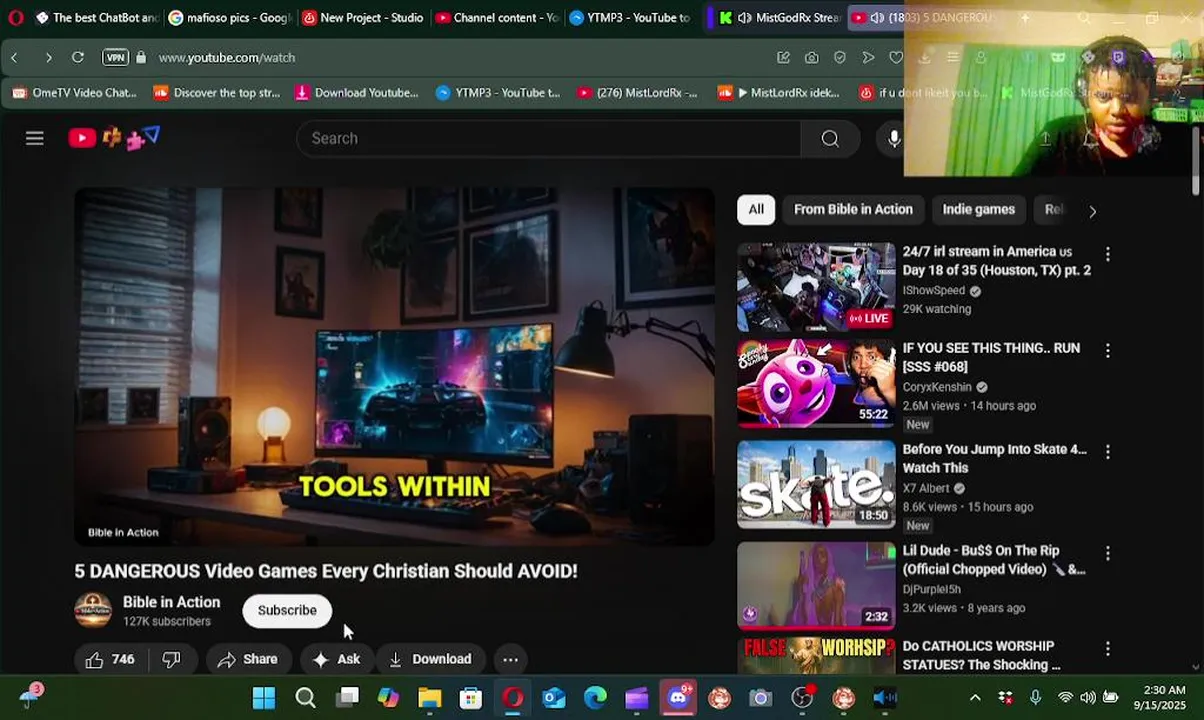1204x720 pixels.
Task: Switch to the YTMP3 browser tab
Action: 630,17
